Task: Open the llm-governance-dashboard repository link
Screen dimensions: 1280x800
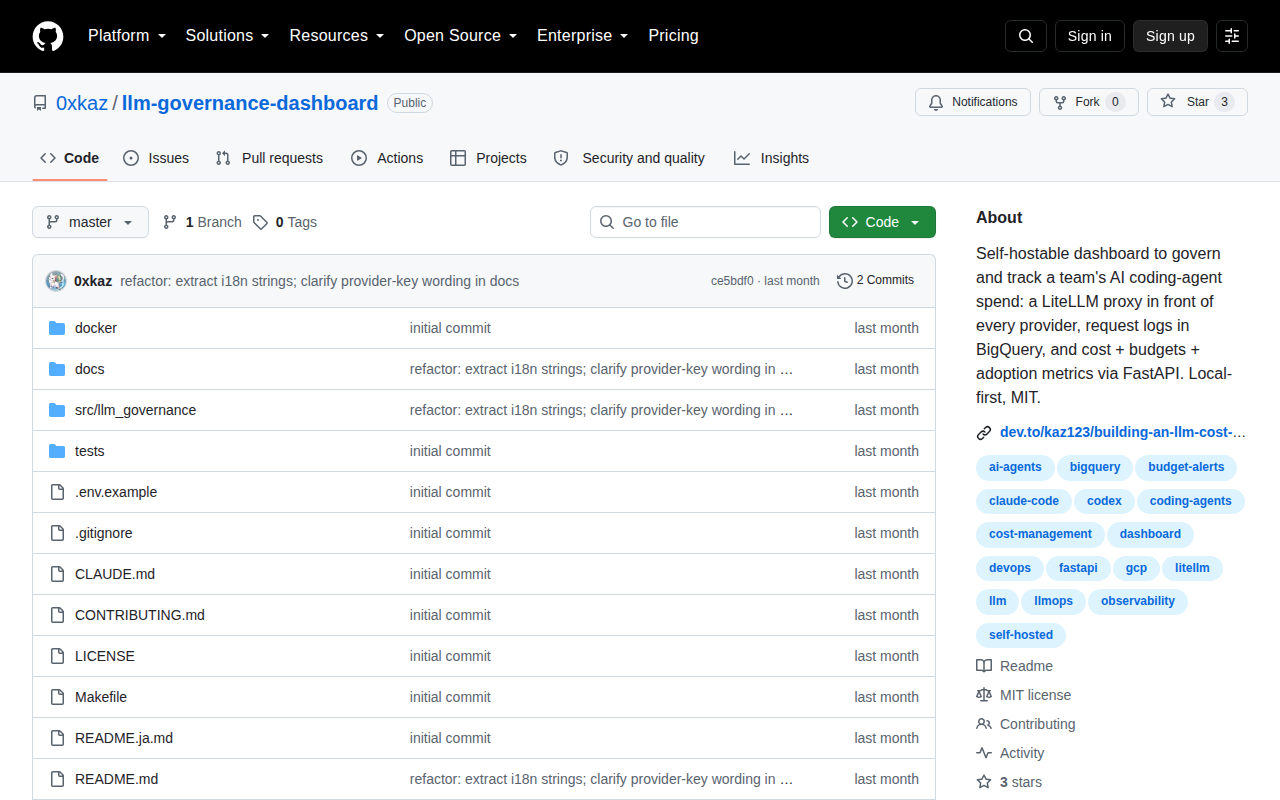Action: point(250,103)
